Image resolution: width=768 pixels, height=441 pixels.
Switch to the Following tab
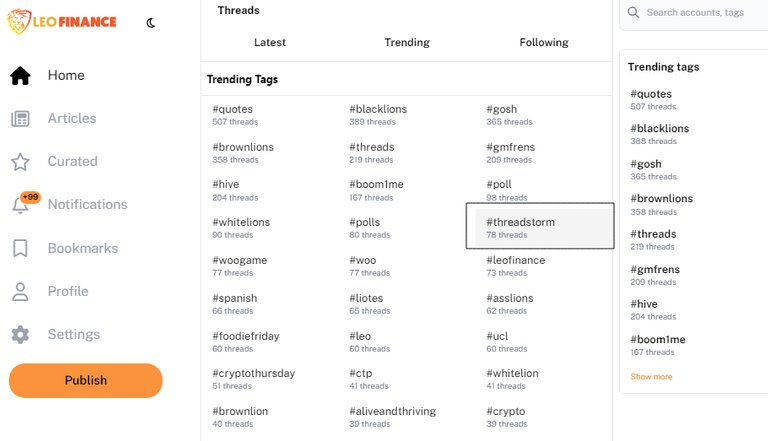click(544, 42)
